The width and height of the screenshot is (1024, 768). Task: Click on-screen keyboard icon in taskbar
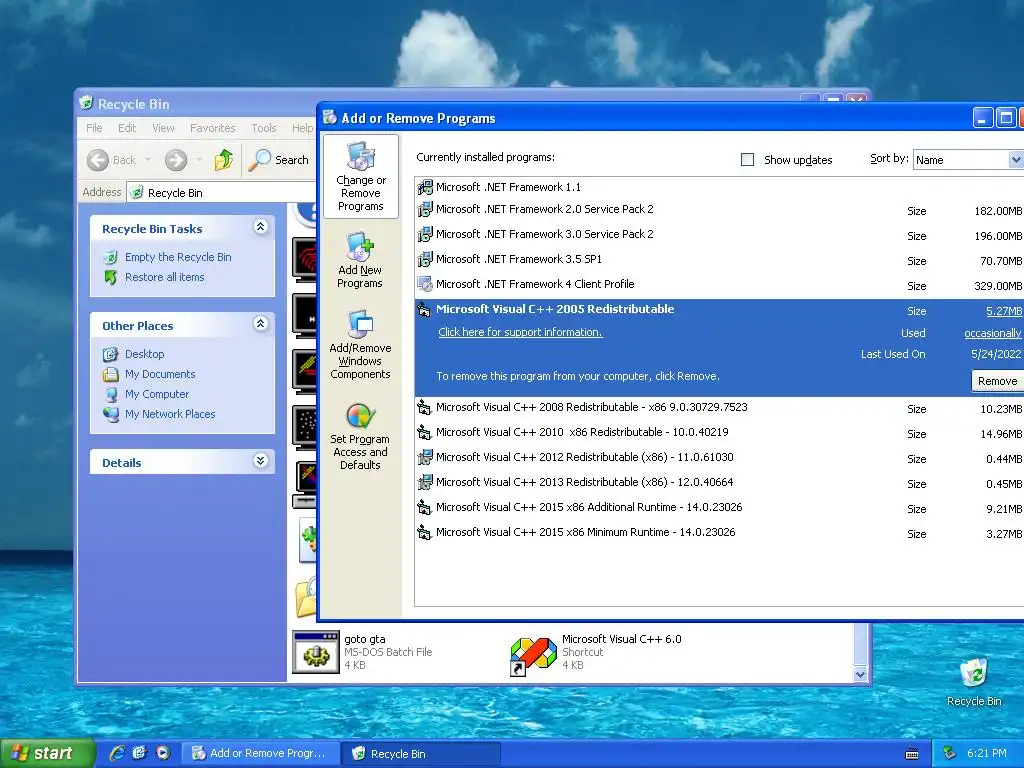[x=912, y=754]
